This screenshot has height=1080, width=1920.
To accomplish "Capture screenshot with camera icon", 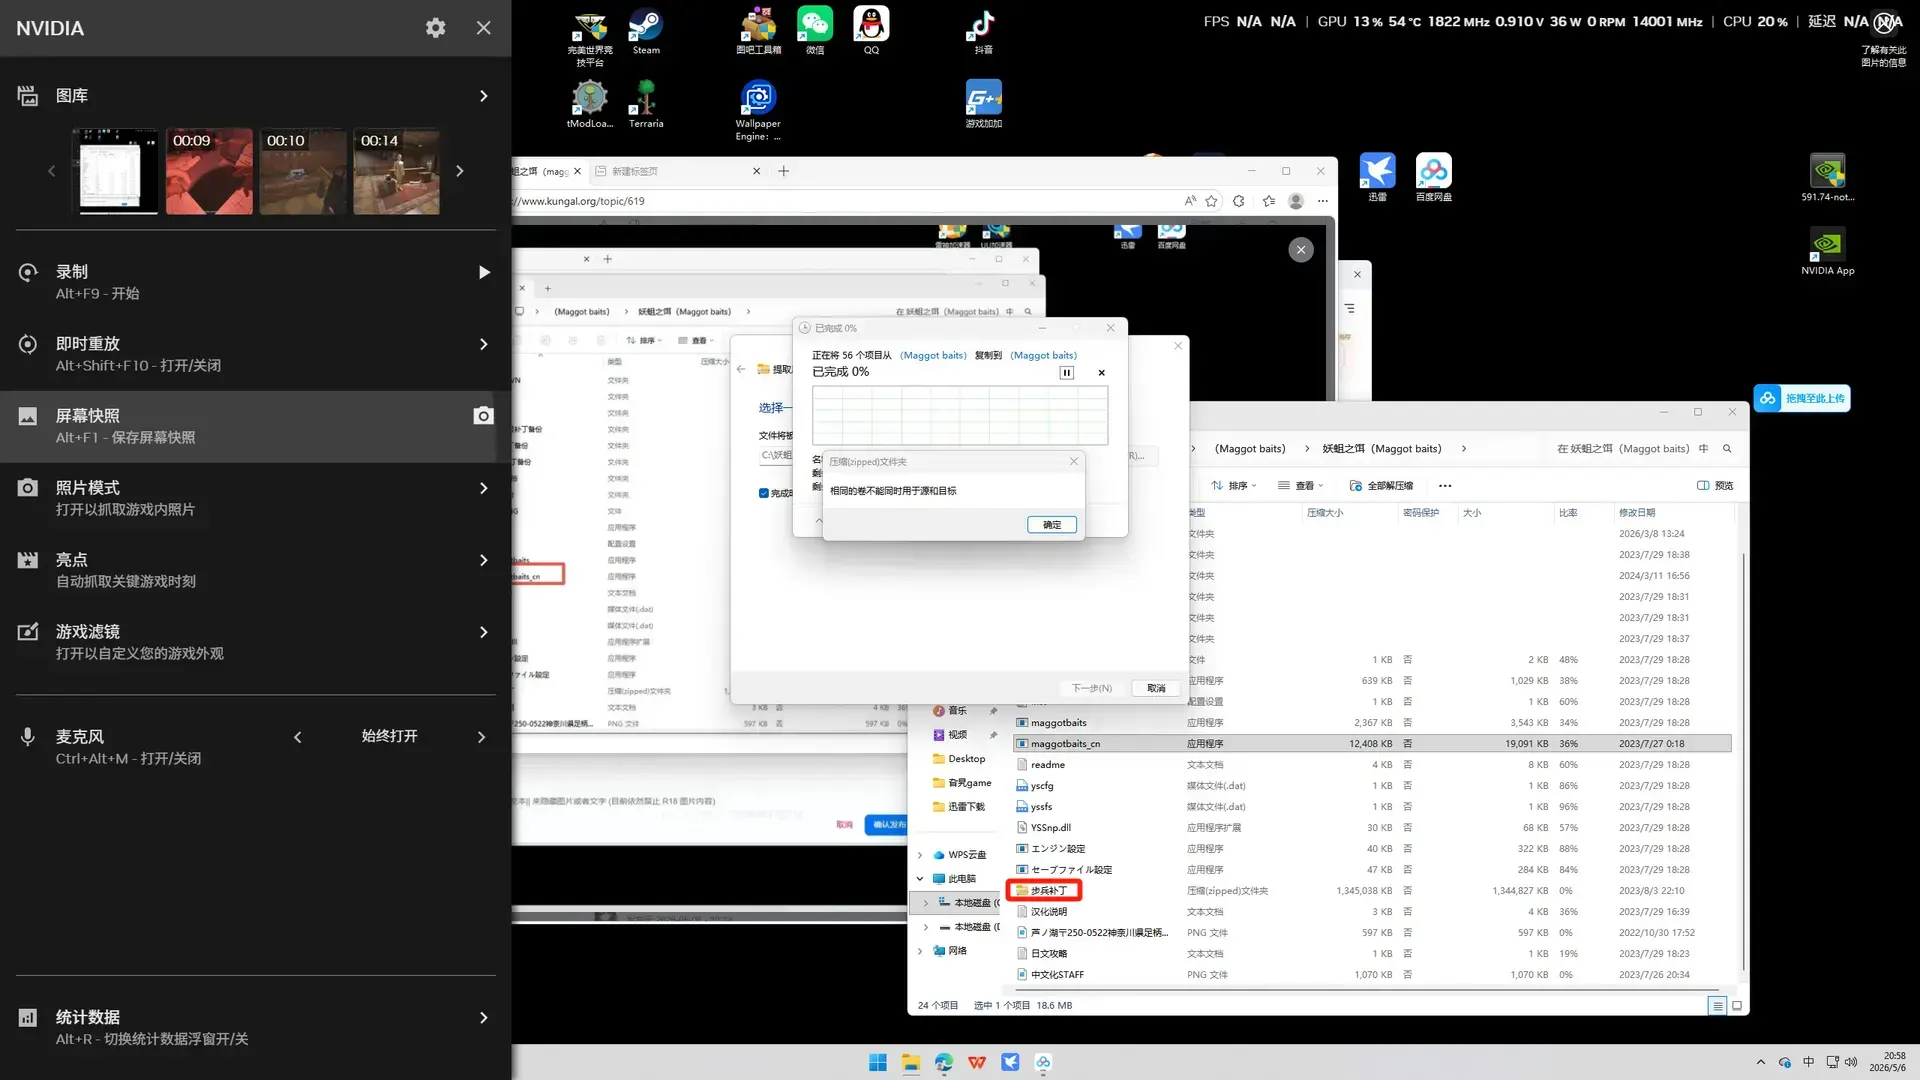I will coord(483,415).
